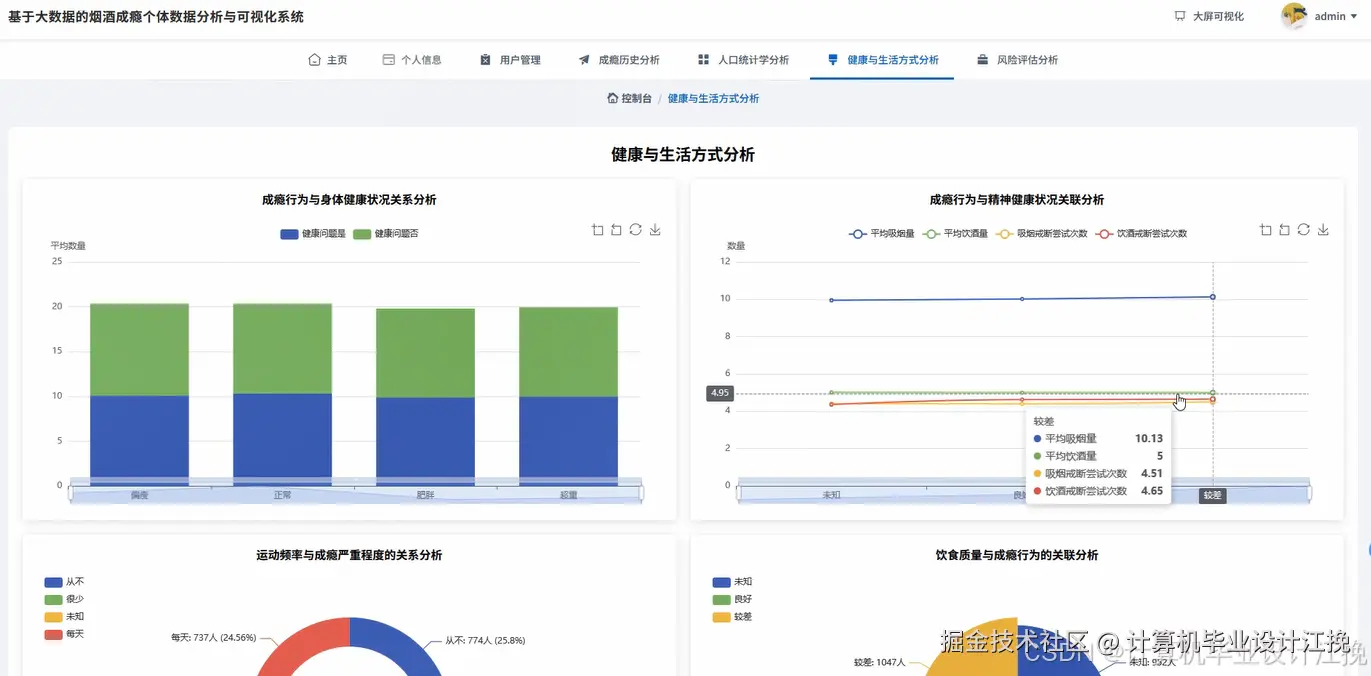Click the 超重 stacked bar
The height and width of the screenshot is (676, 1371).
tap(568, 396)
